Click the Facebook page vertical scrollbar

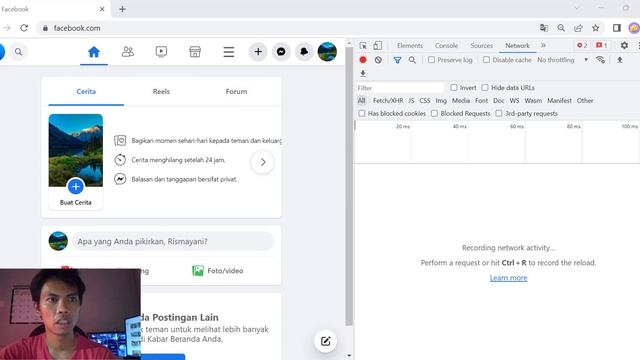(349, 186)
